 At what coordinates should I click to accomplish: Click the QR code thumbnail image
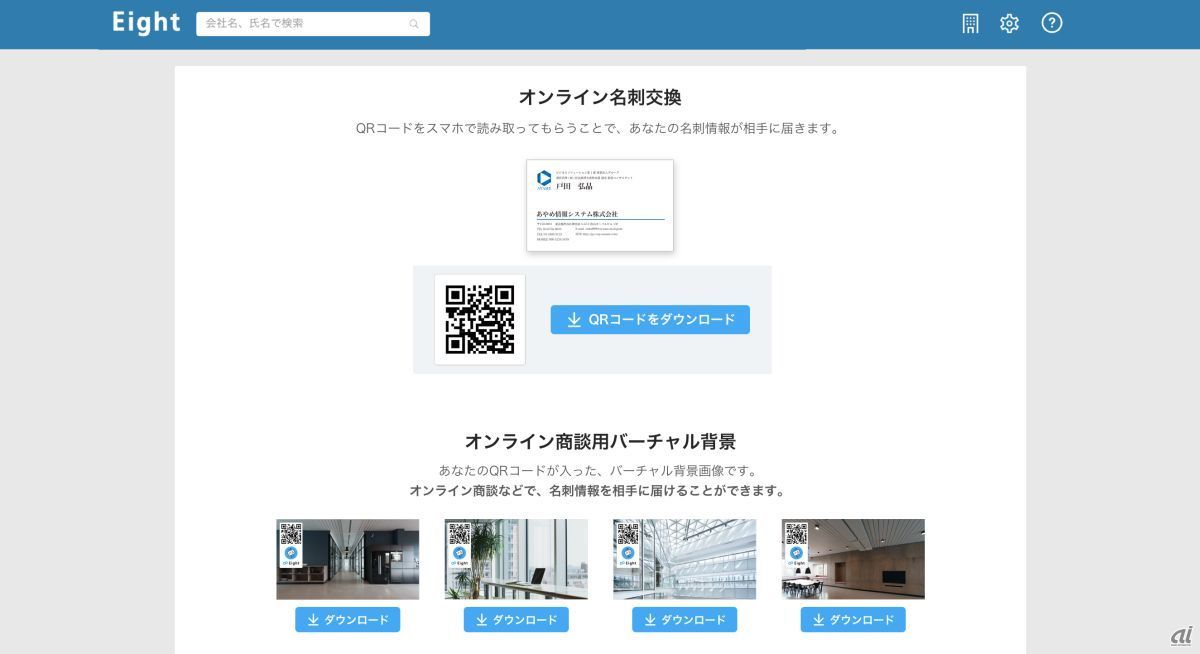pyautogui.click(x=480, y=320)
